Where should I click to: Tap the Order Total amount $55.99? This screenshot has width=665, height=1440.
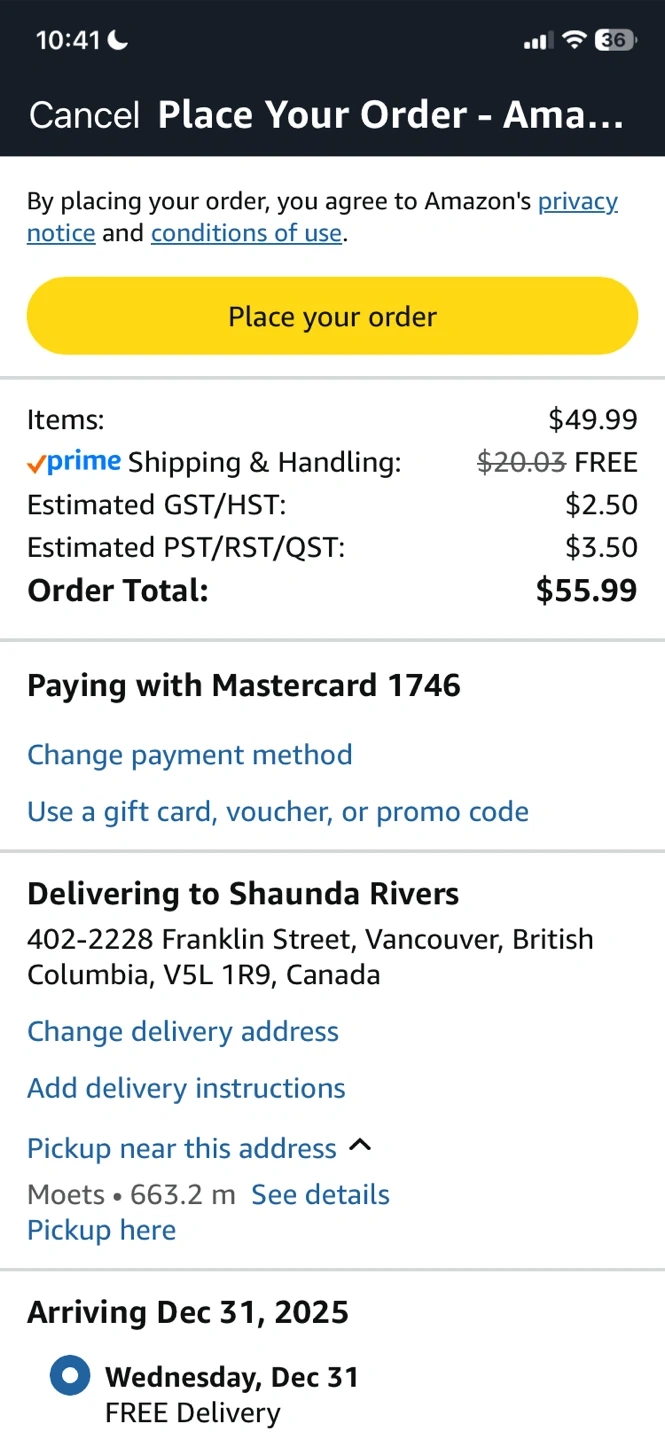586,590
